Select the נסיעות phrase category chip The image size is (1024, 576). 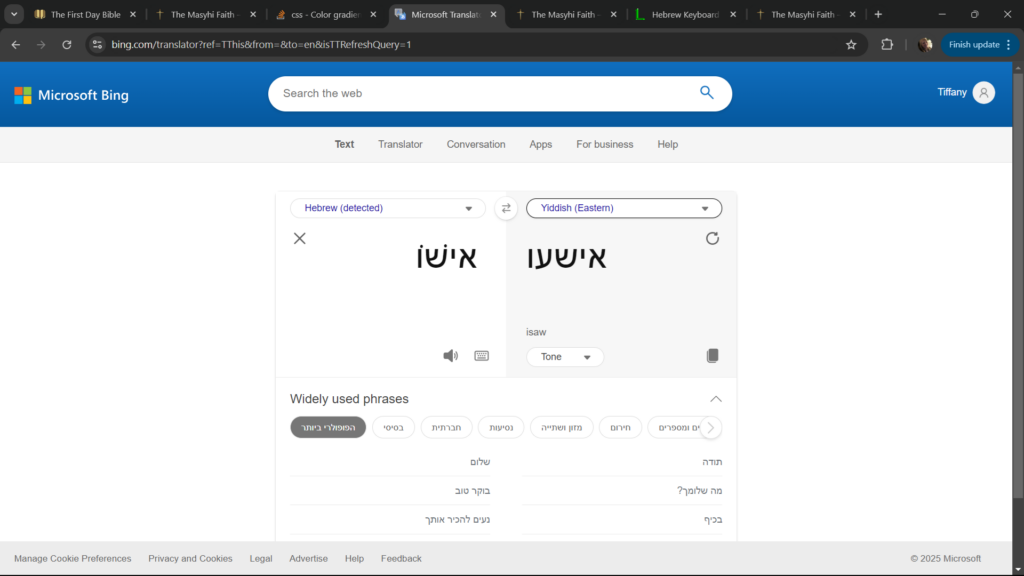click(x=502, y=427)
